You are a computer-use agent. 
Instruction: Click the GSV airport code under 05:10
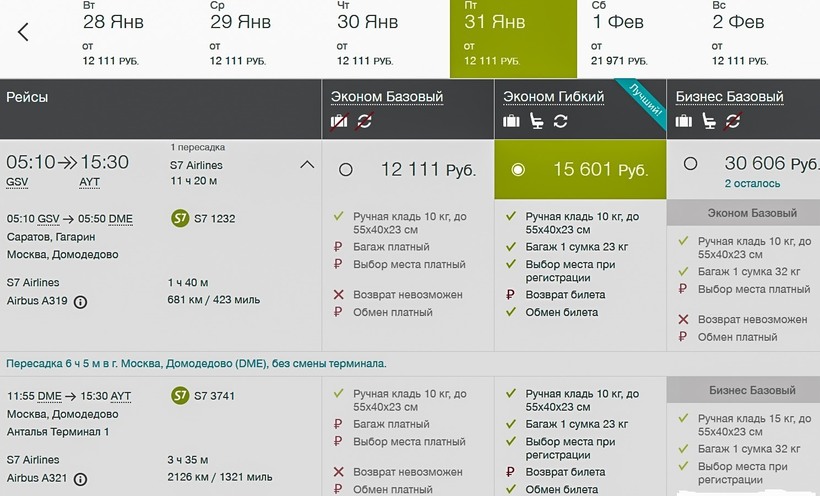[x=17, y=182]
